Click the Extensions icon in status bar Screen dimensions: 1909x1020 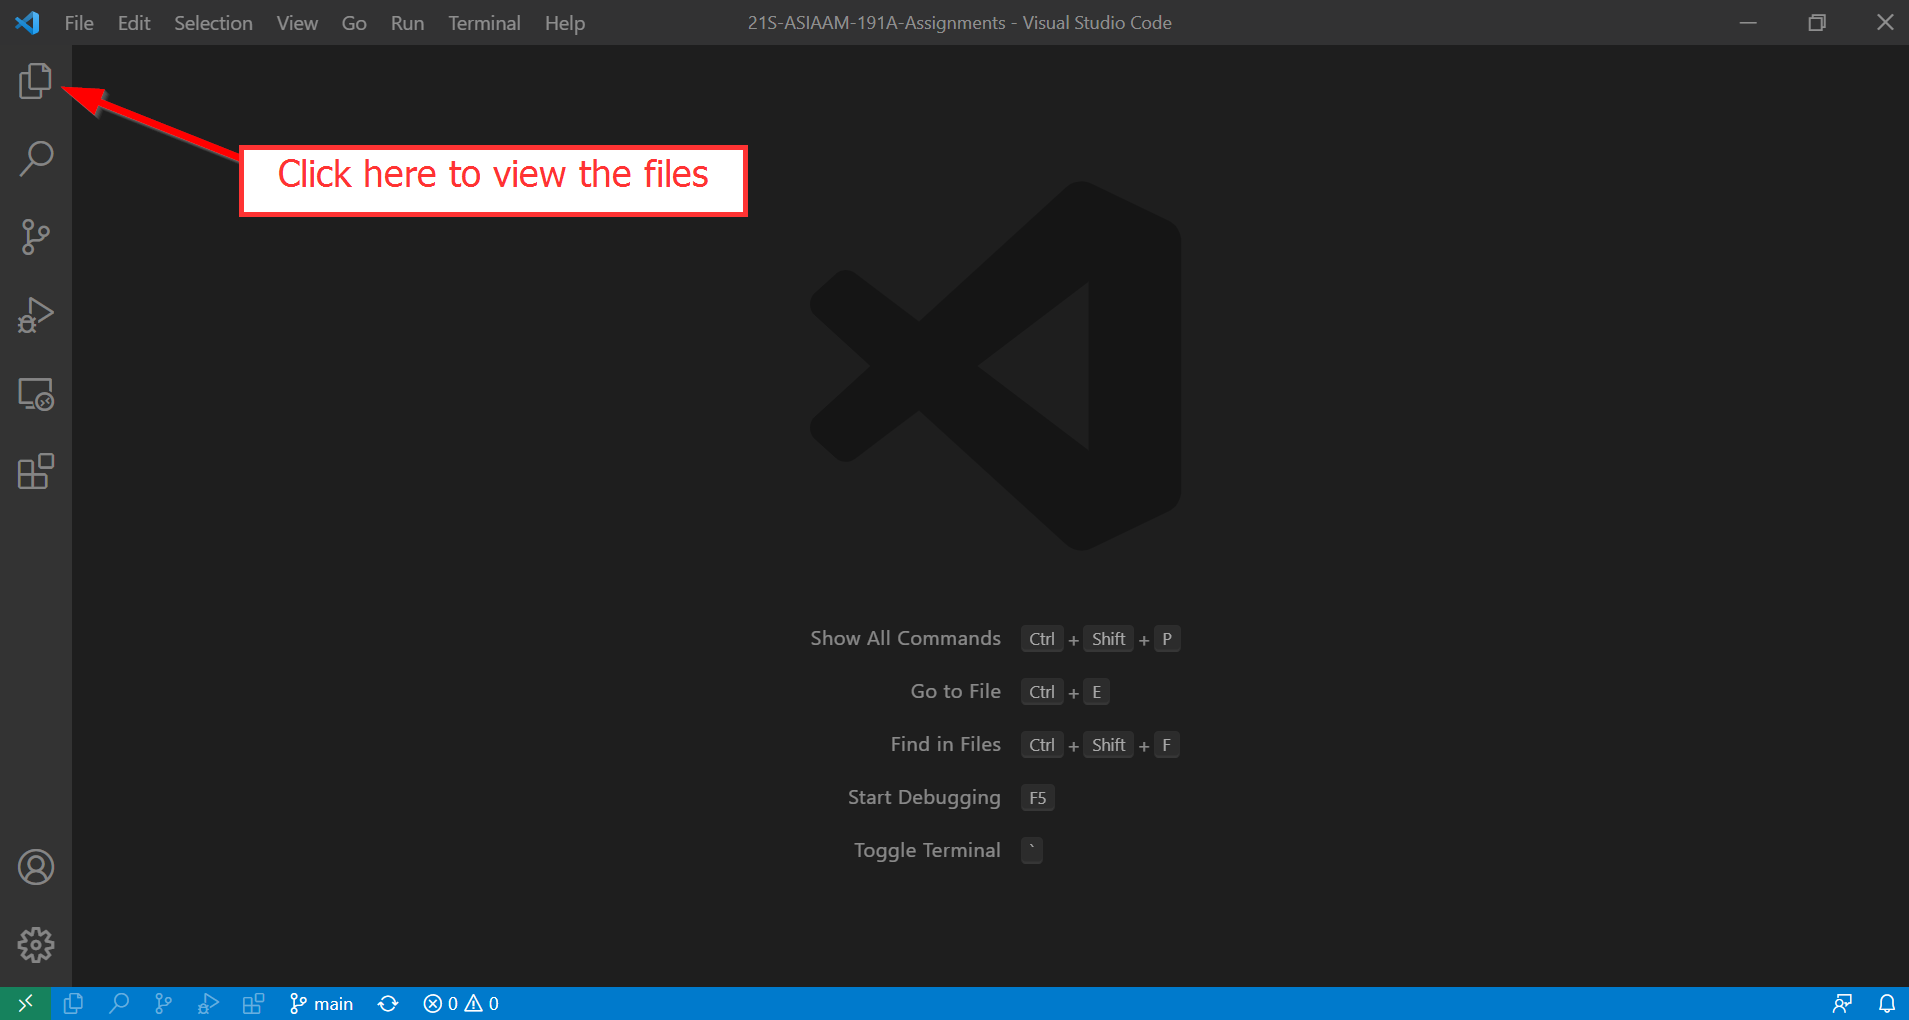253,1003
